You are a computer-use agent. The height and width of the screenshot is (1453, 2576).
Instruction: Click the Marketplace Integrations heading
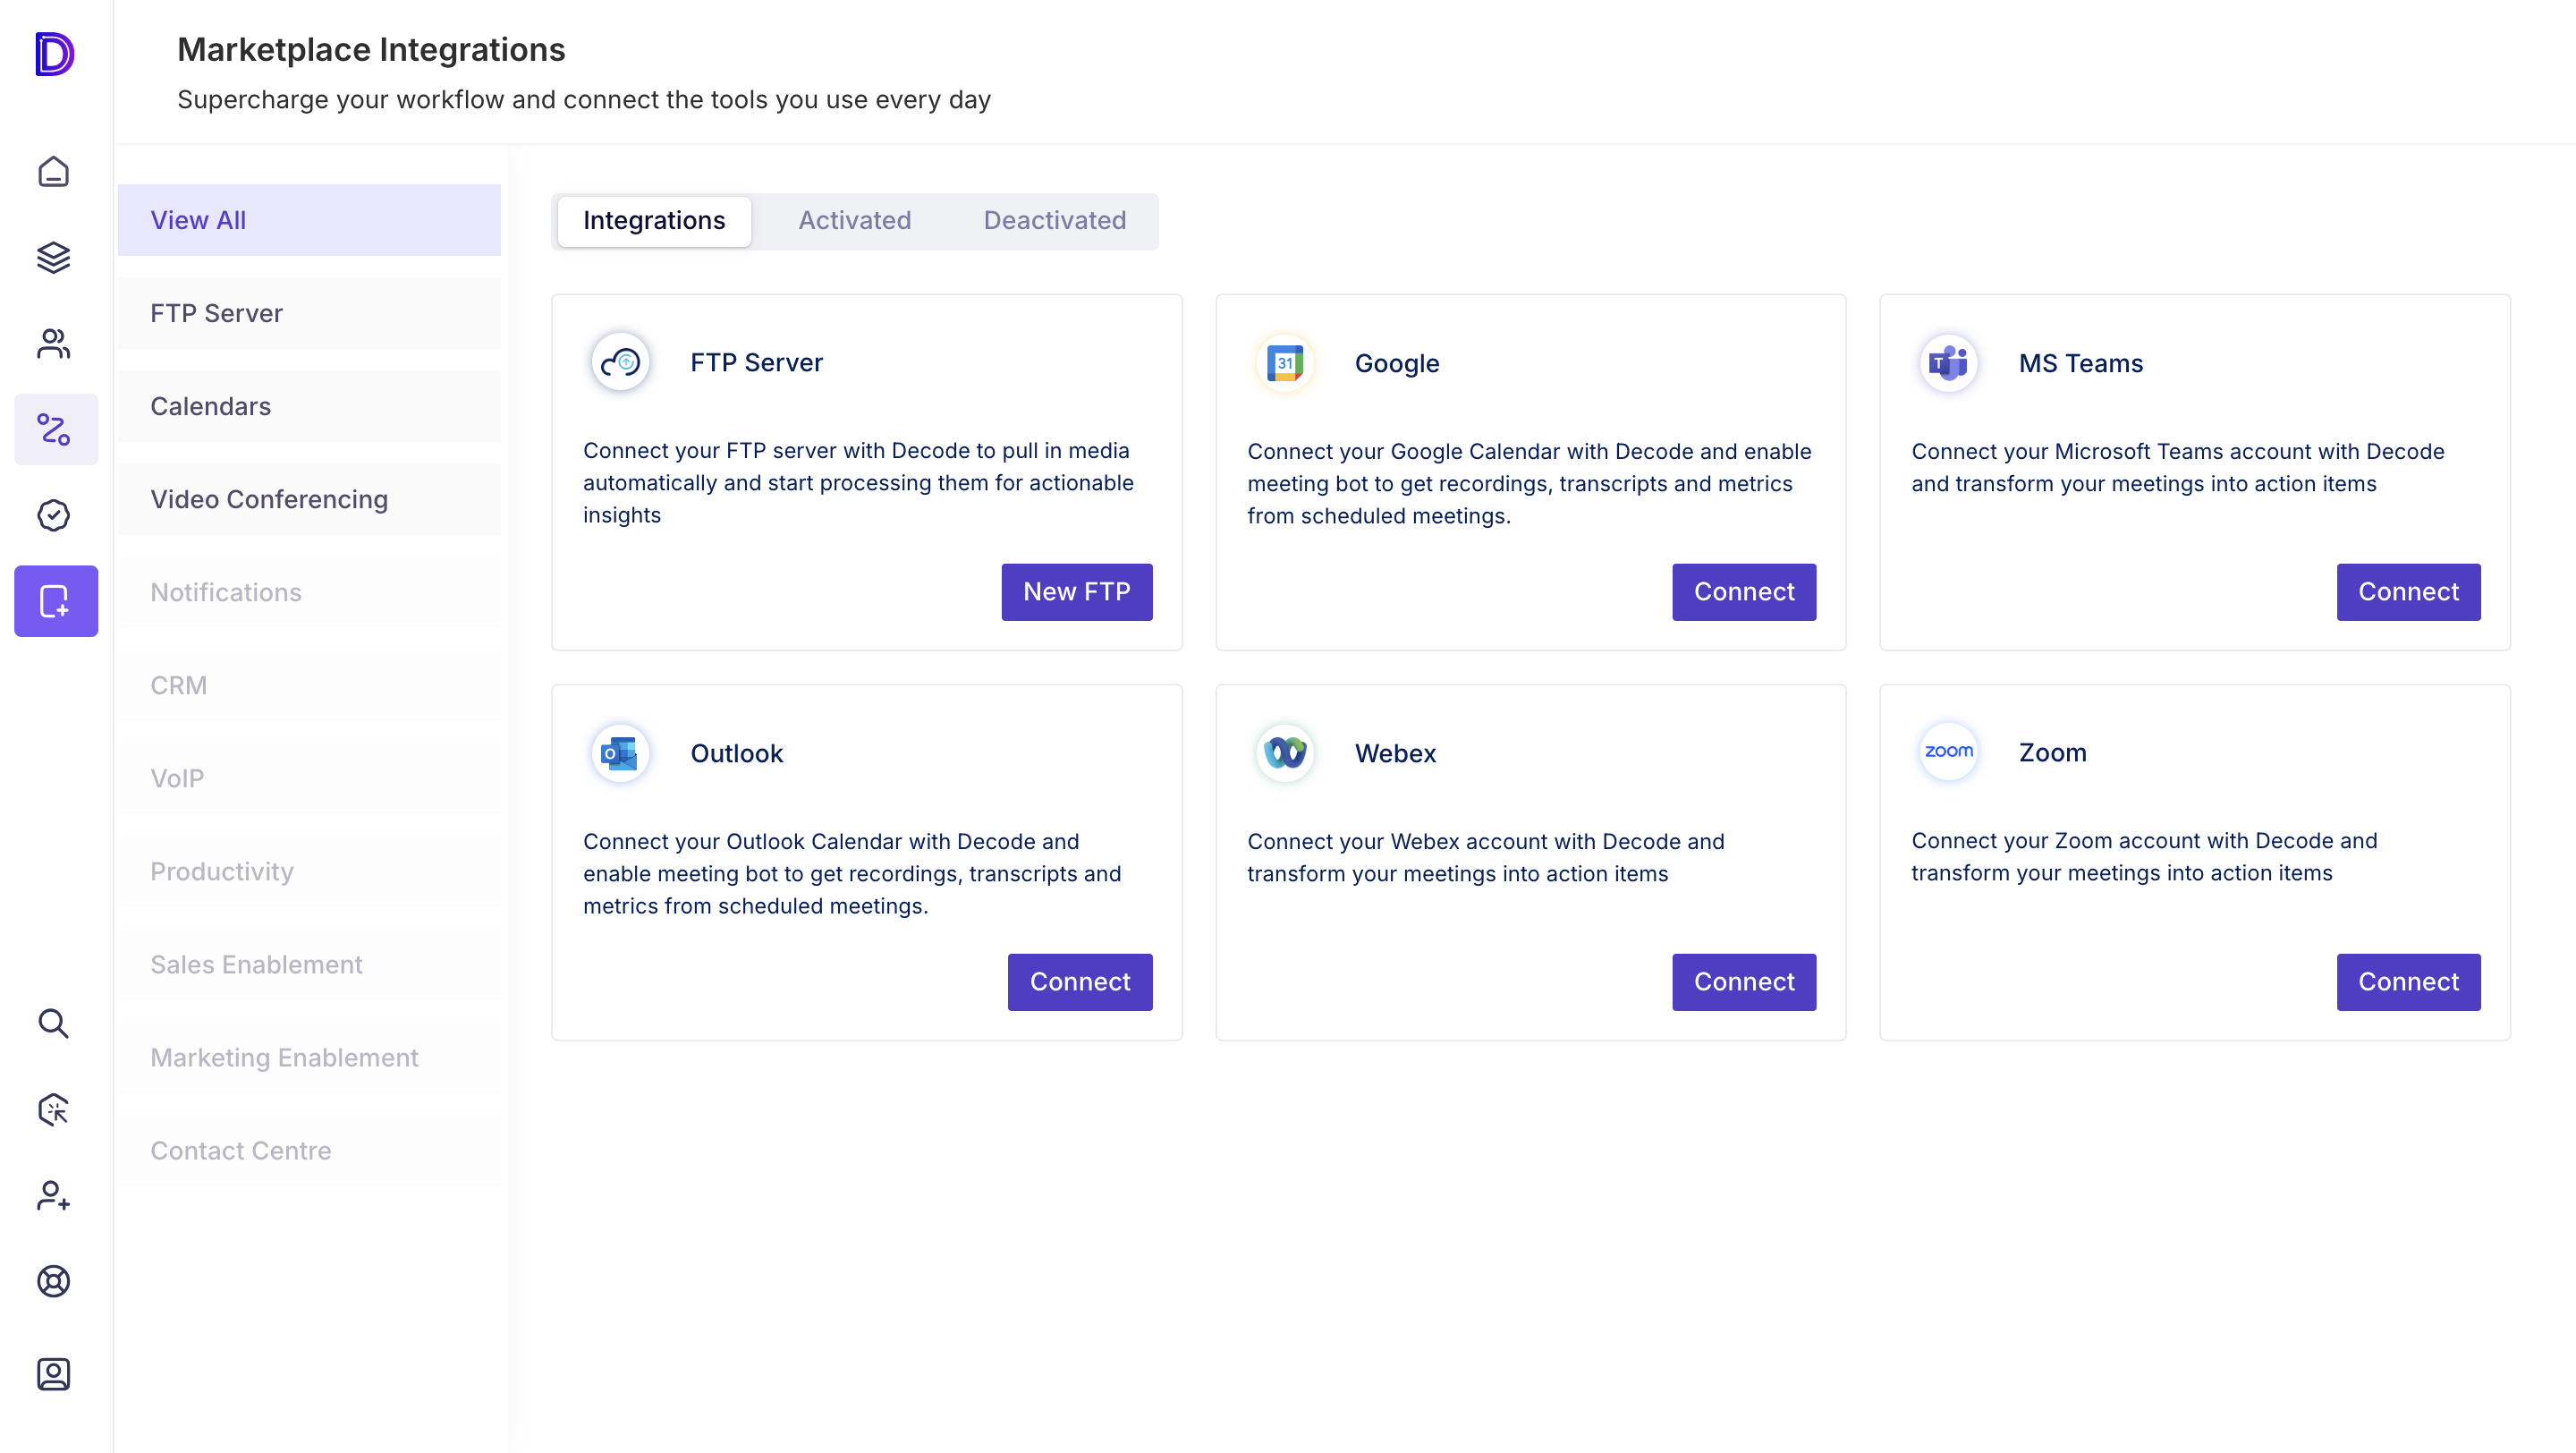point(371,49)
